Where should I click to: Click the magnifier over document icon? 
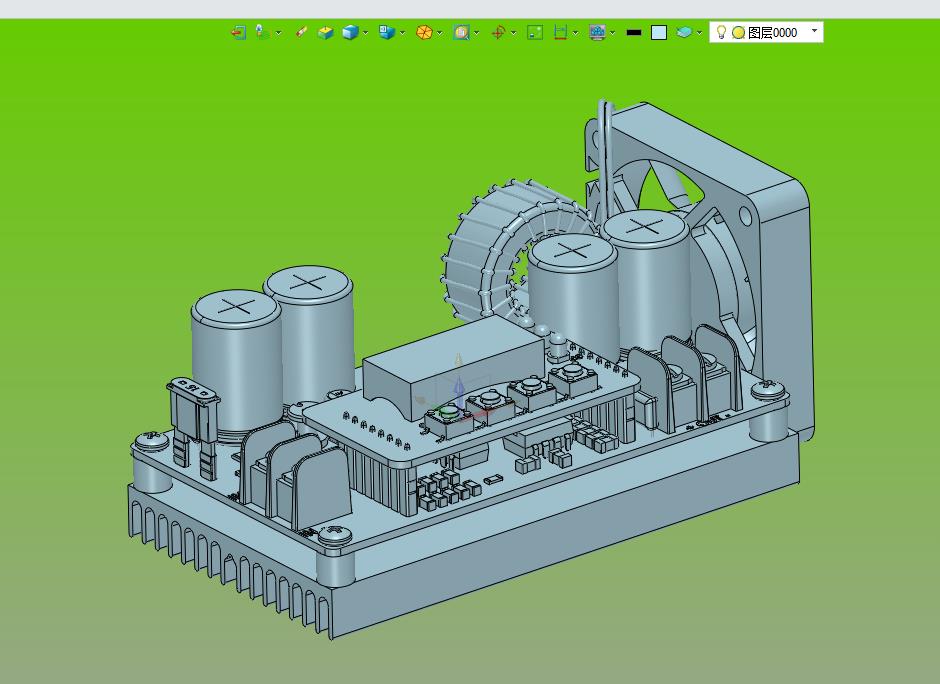461,32
